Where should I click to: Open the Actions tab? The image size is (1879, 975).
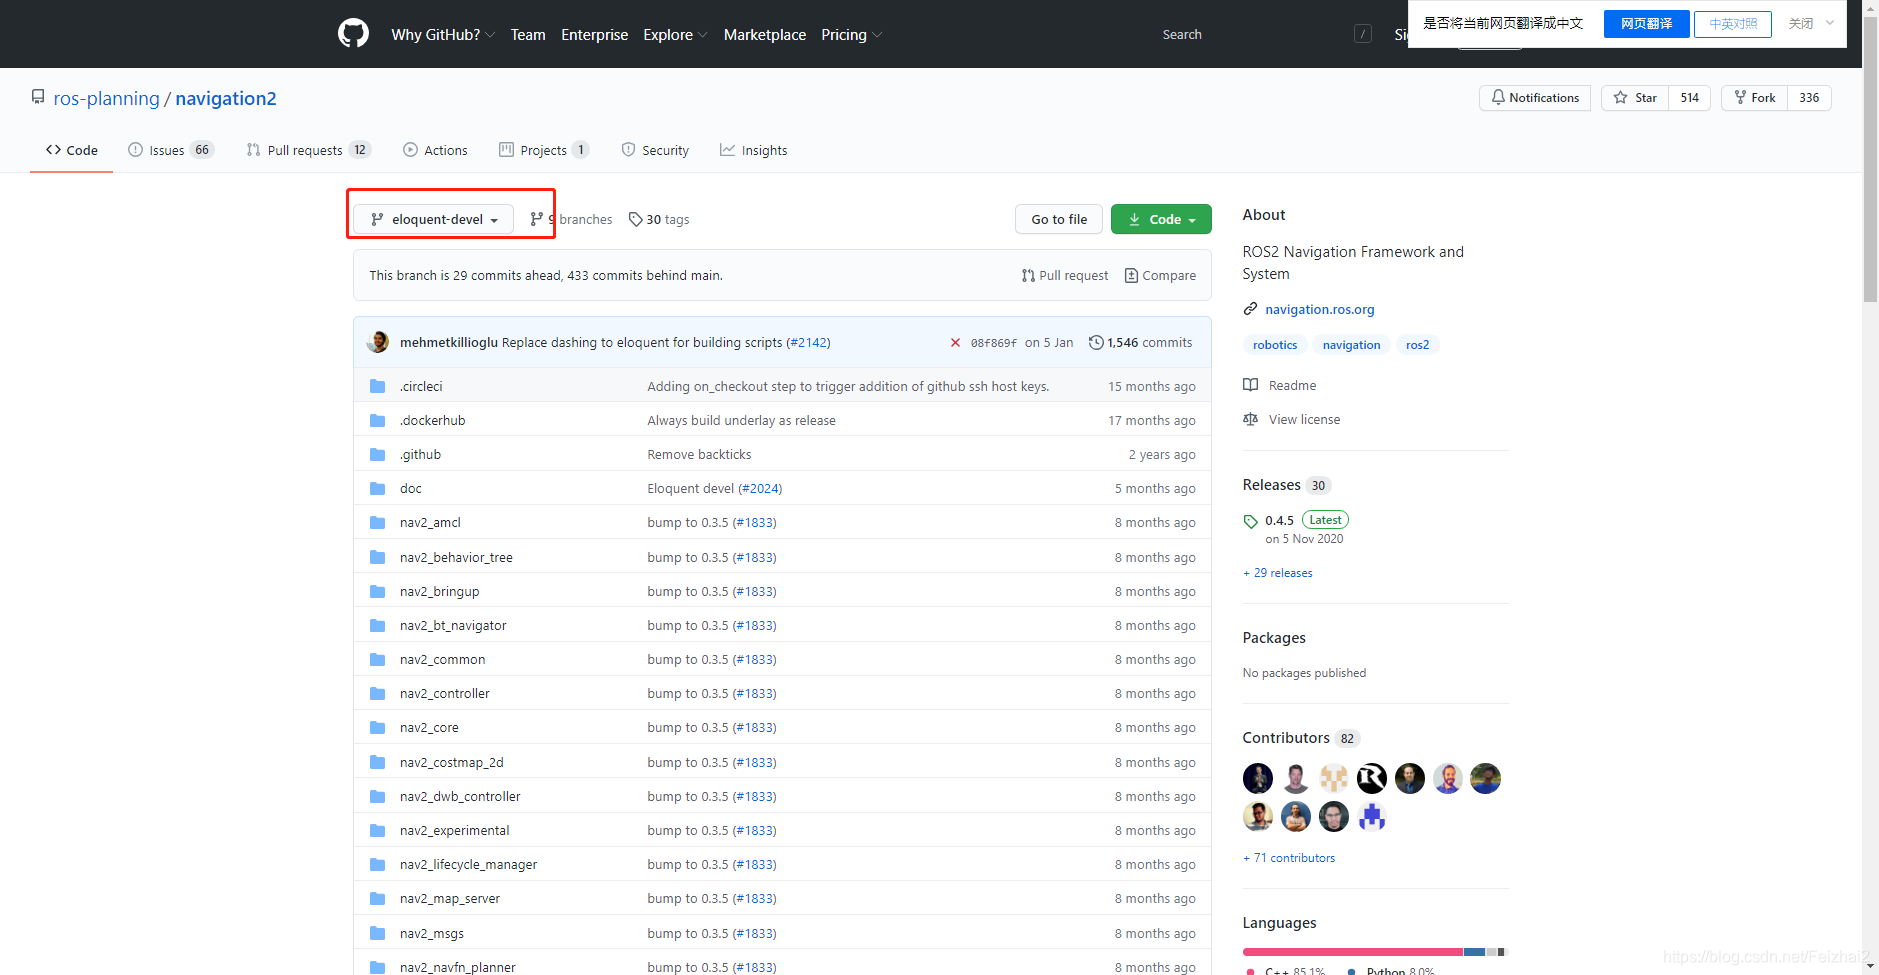point(435,150)
